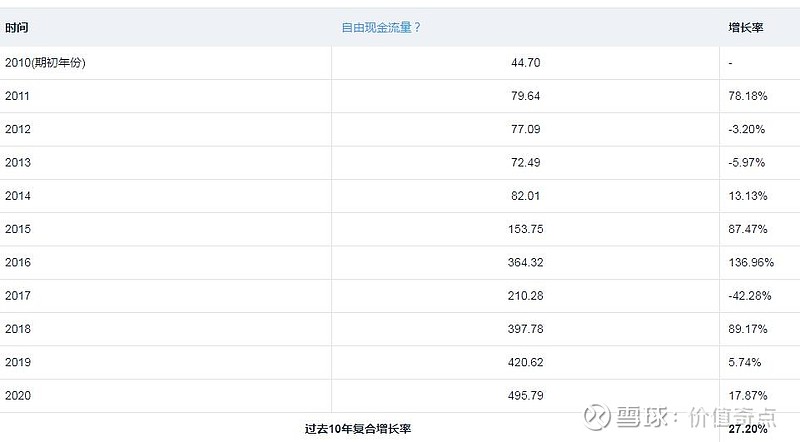The width and height of the screenshot is (800, 442).
Task: Click the 364.32 cash flow value
Action: click(x=523, y=262)
